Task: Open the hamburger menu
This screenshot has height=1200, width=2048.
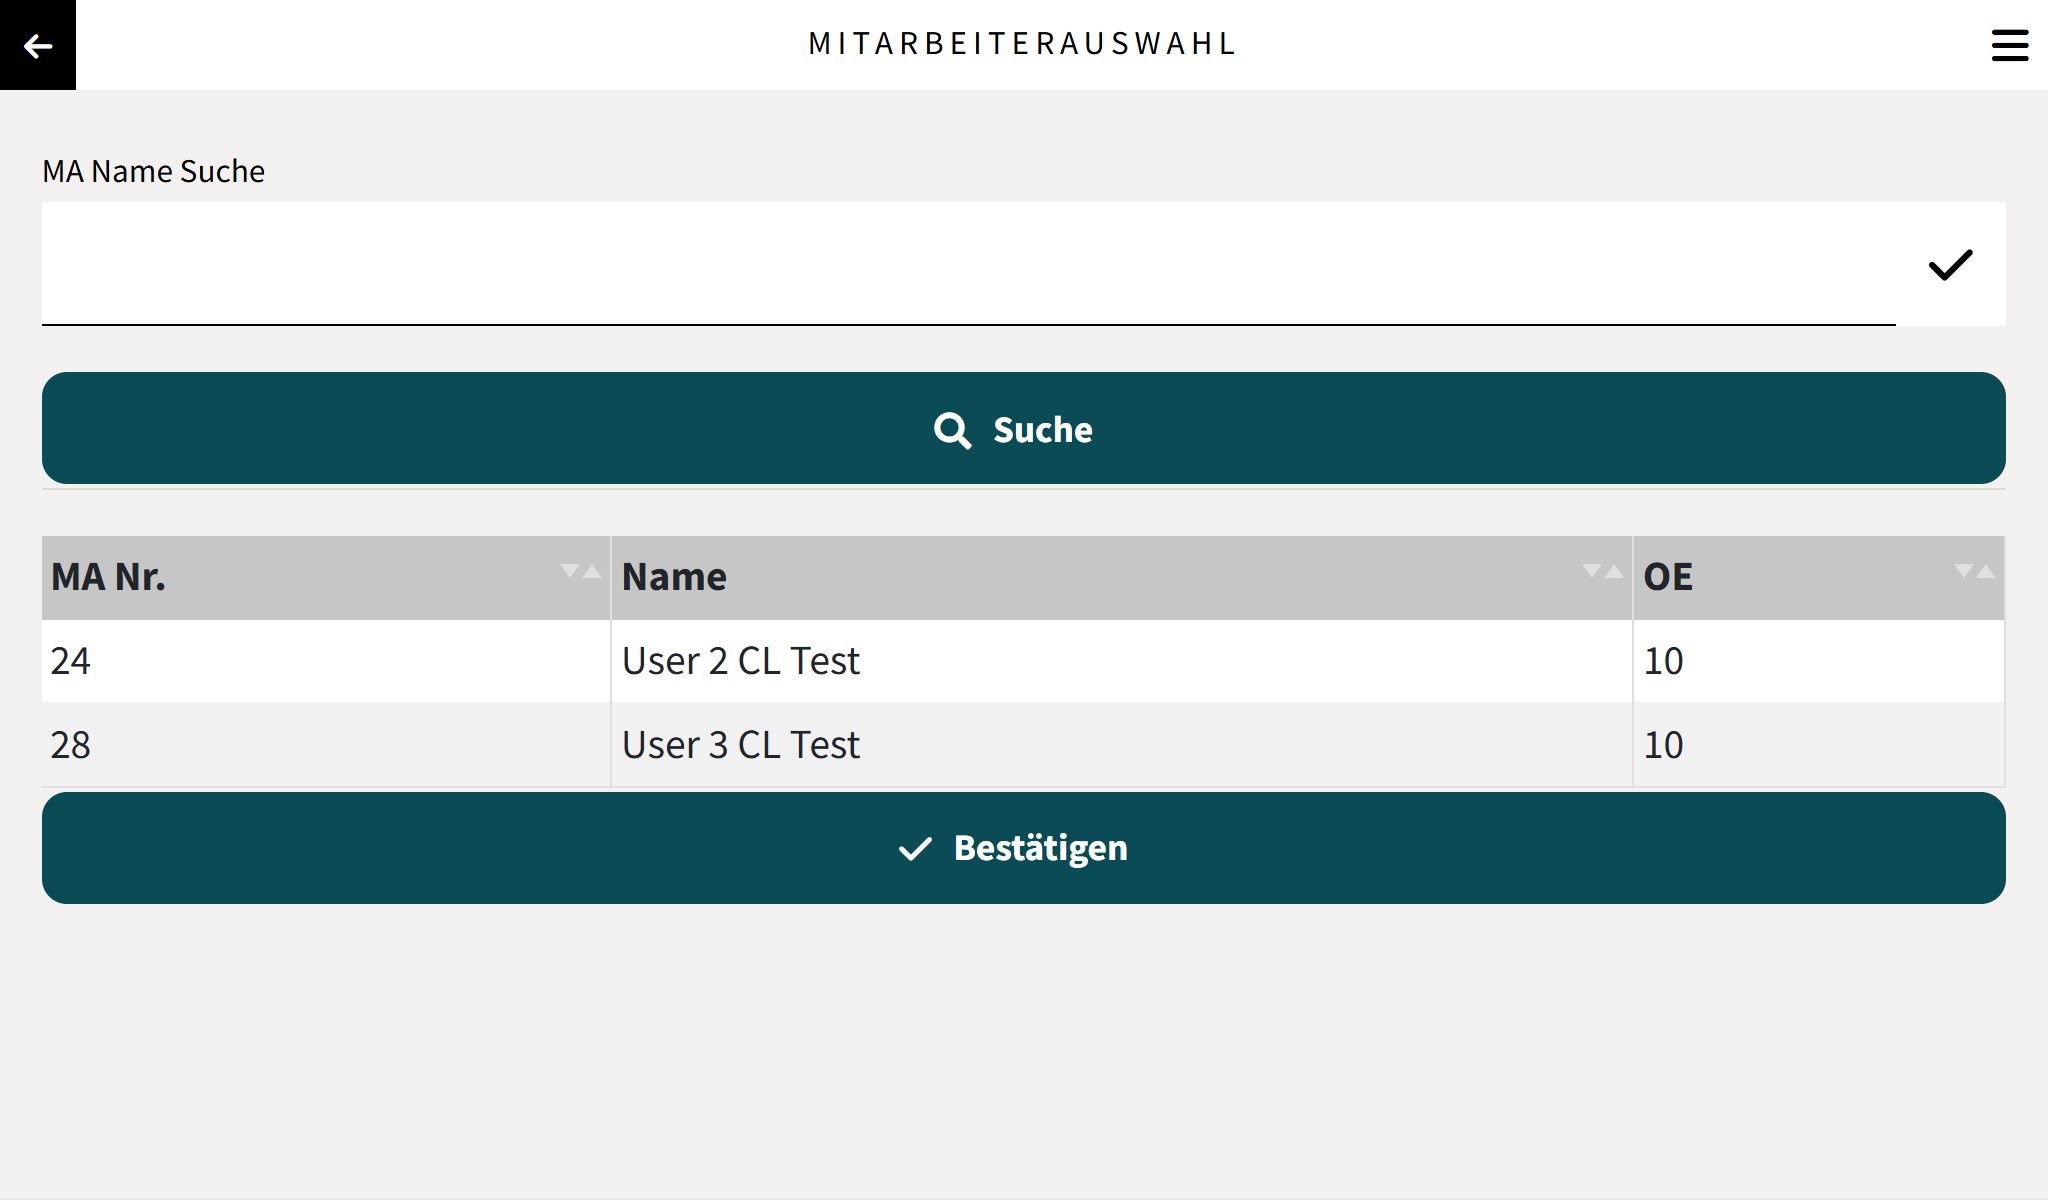Action: coord(2009,45)
